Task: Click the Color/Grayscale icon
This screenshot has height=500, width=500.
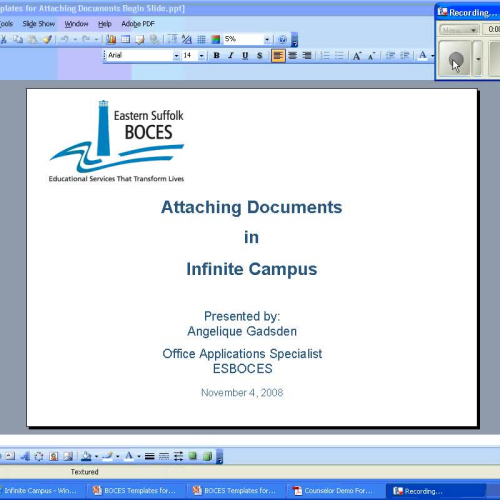Action: coord(216,40)
